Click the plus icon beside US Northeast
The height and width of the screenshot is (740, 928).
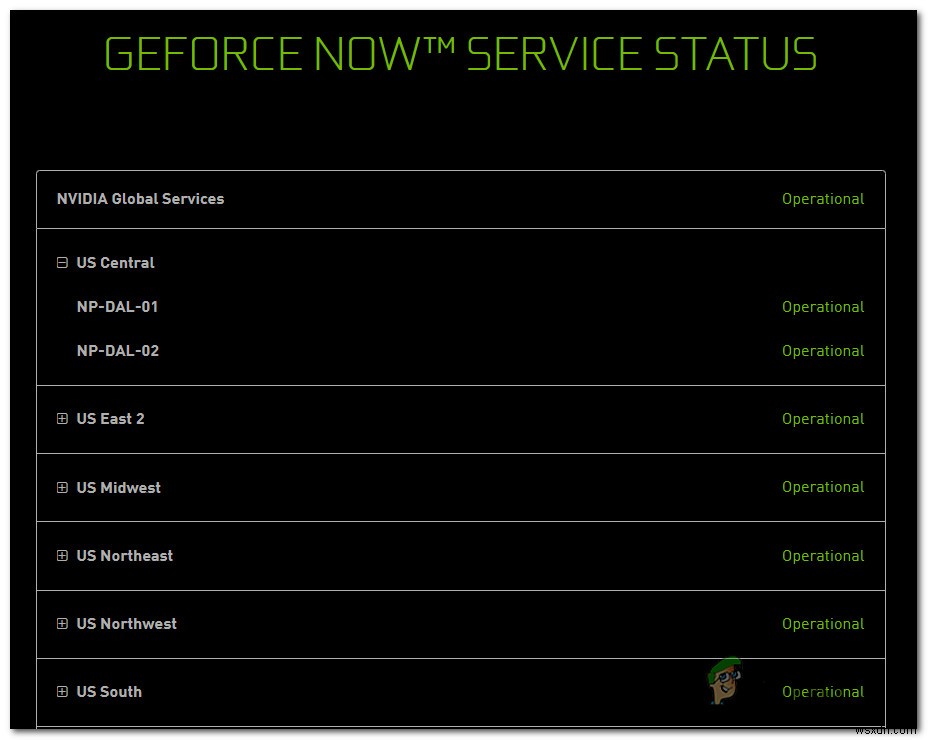pos(62,556)
